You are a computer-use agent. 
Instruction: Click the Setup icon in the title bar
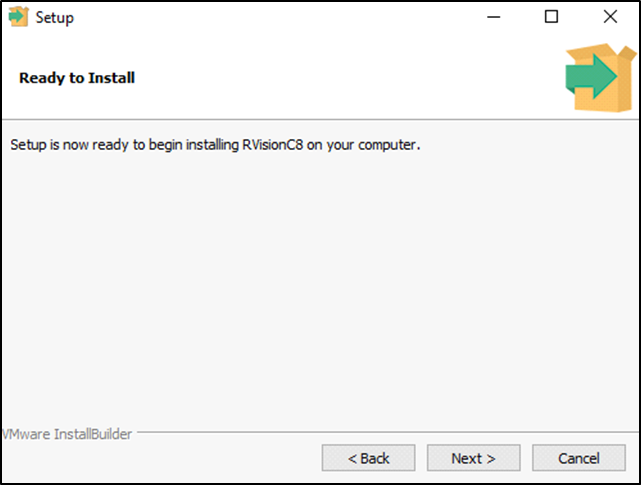(x=18, y=17)
